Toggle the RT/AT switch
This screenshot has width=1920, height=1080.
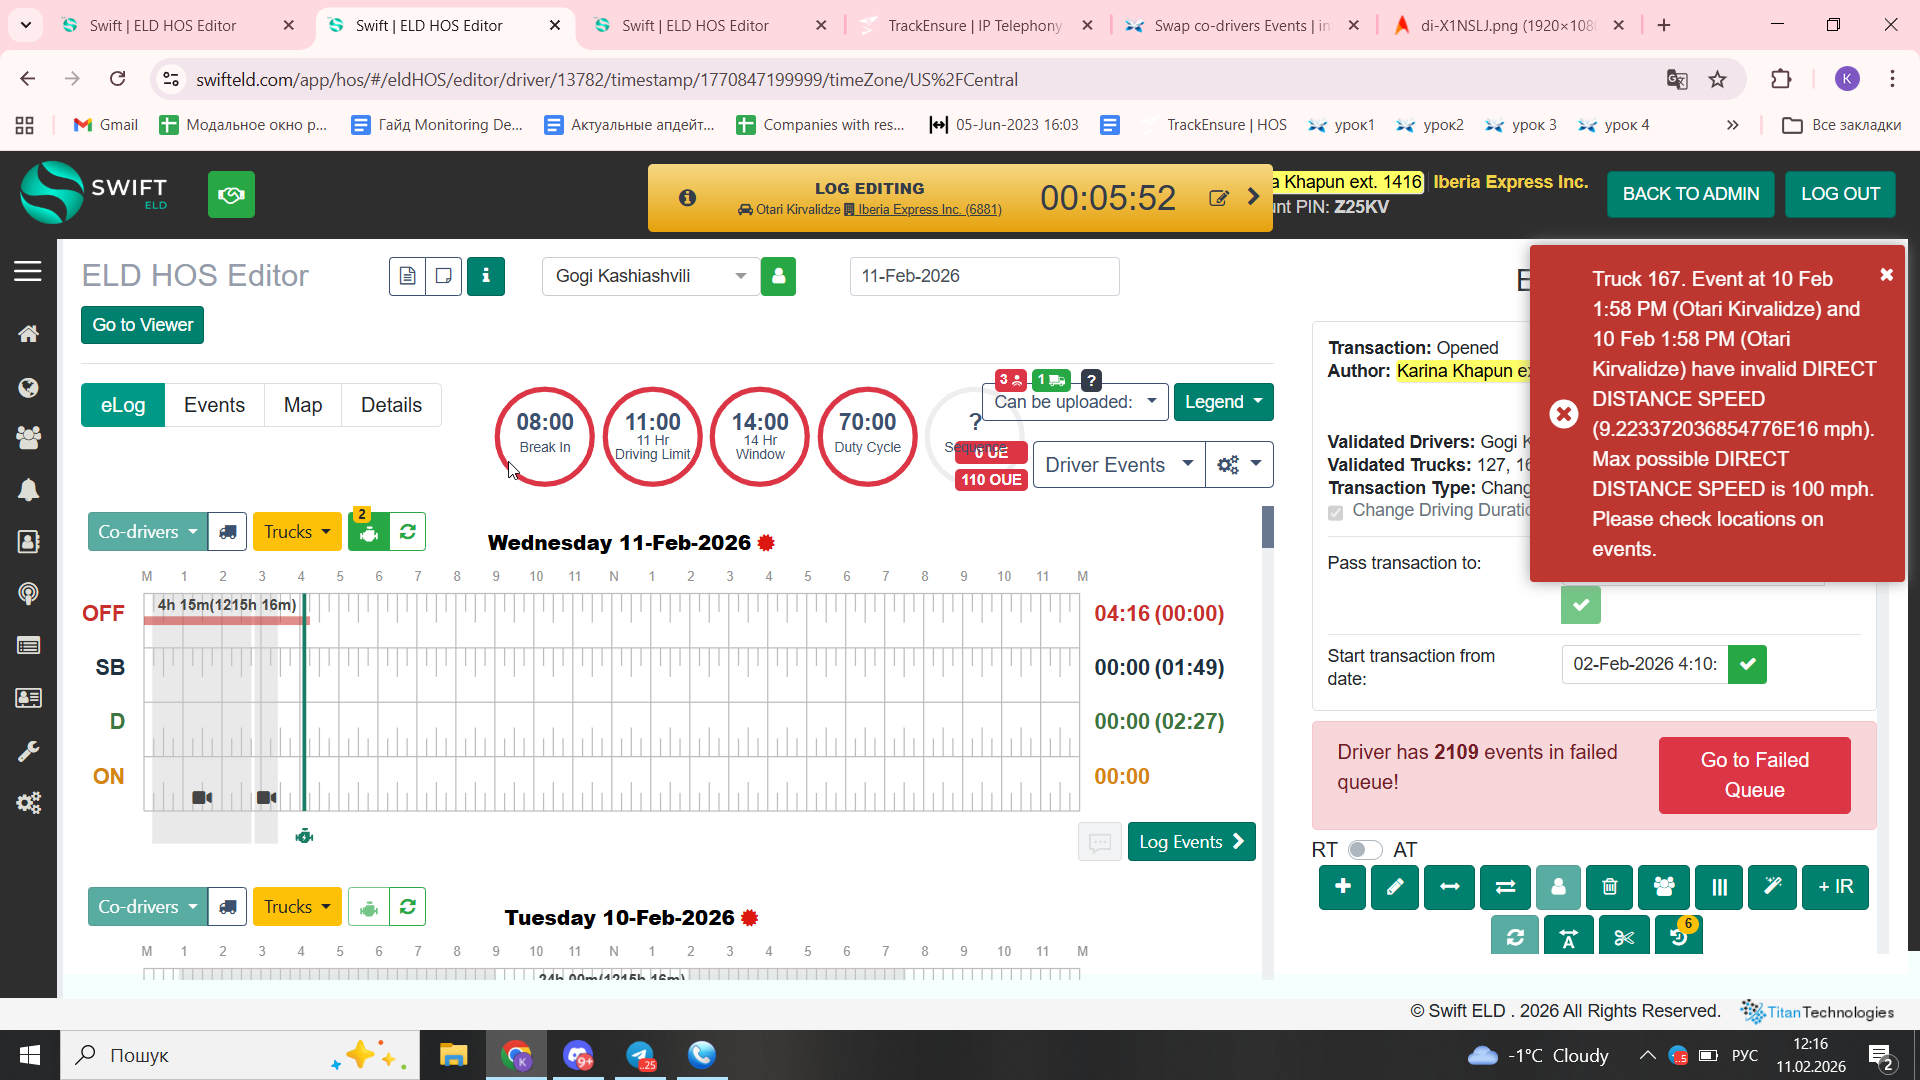(x=1364, y=850)
